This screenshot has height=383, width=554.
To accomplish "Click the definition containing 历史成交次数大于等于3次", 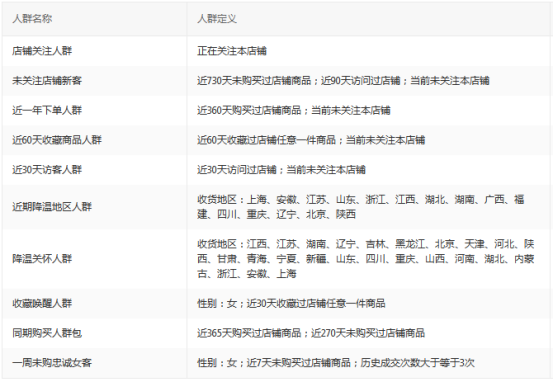I will [336, 363].
